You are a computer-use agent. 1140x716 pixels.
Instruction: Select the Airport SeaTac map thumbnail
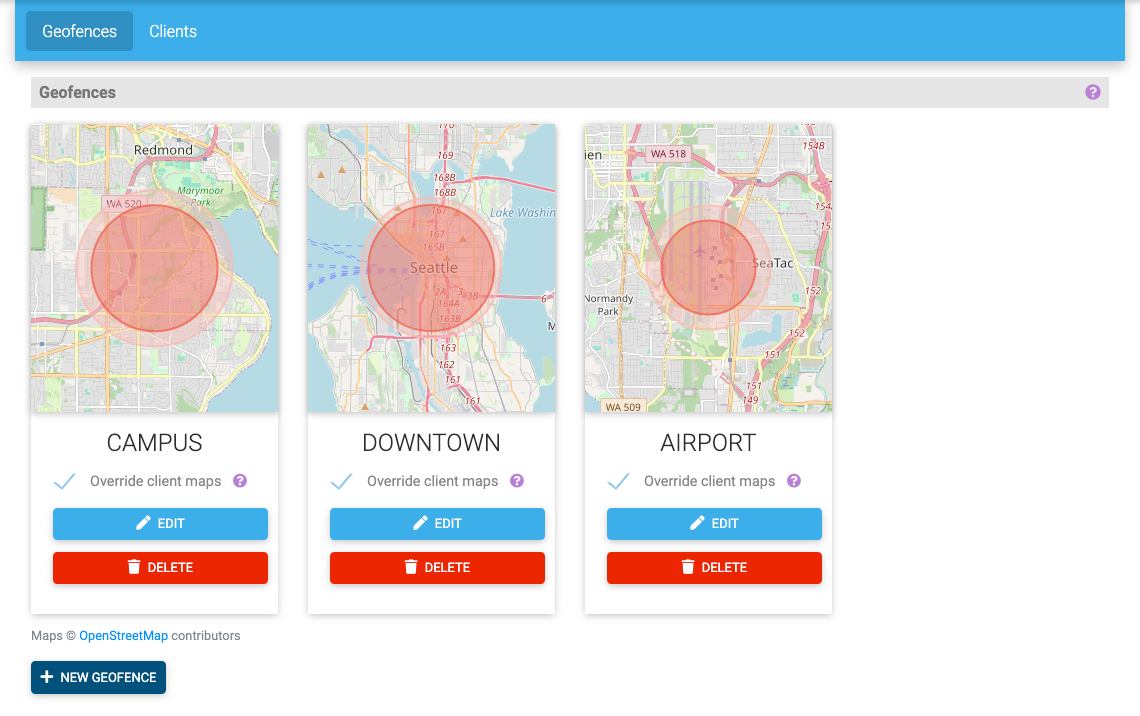point(708,268)
